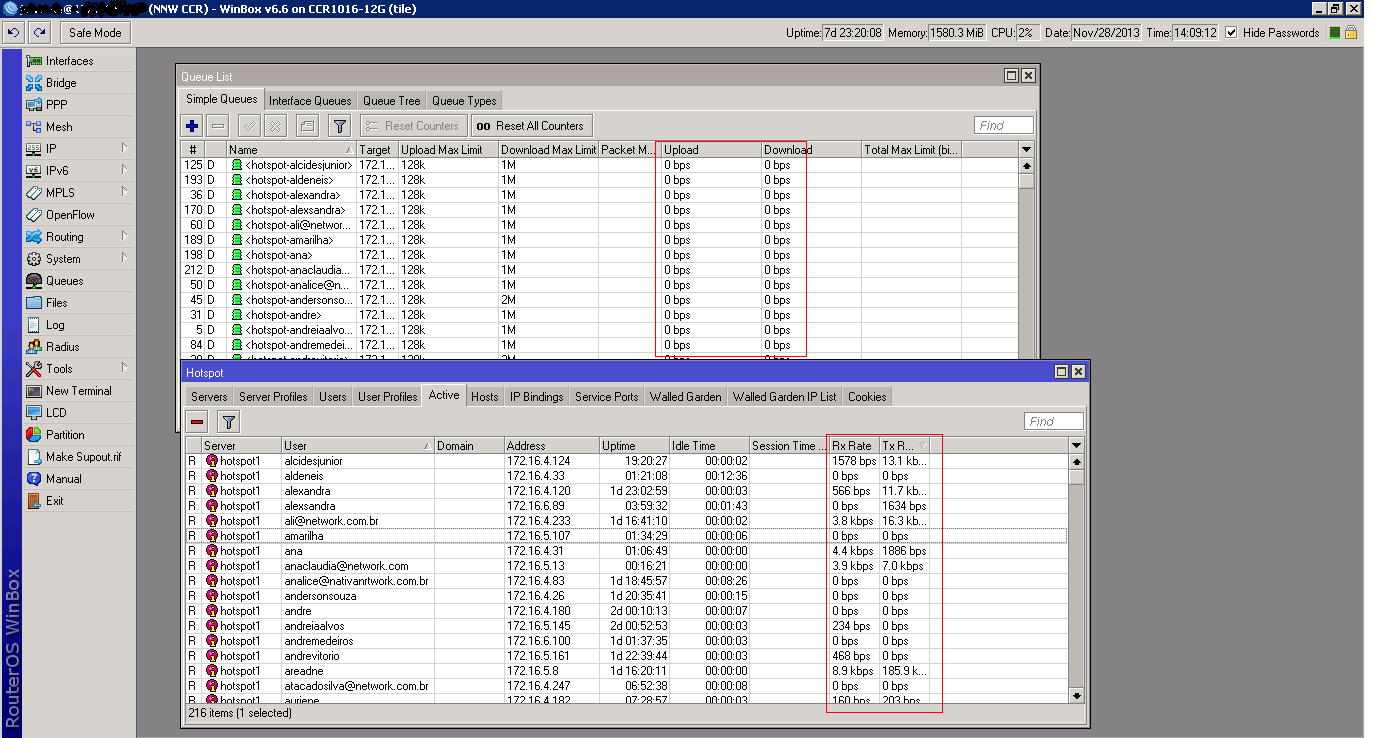Switch to the Queue Tree tab
The image size is (1373, 738).
pyautogui.click(x=391, y=101)
